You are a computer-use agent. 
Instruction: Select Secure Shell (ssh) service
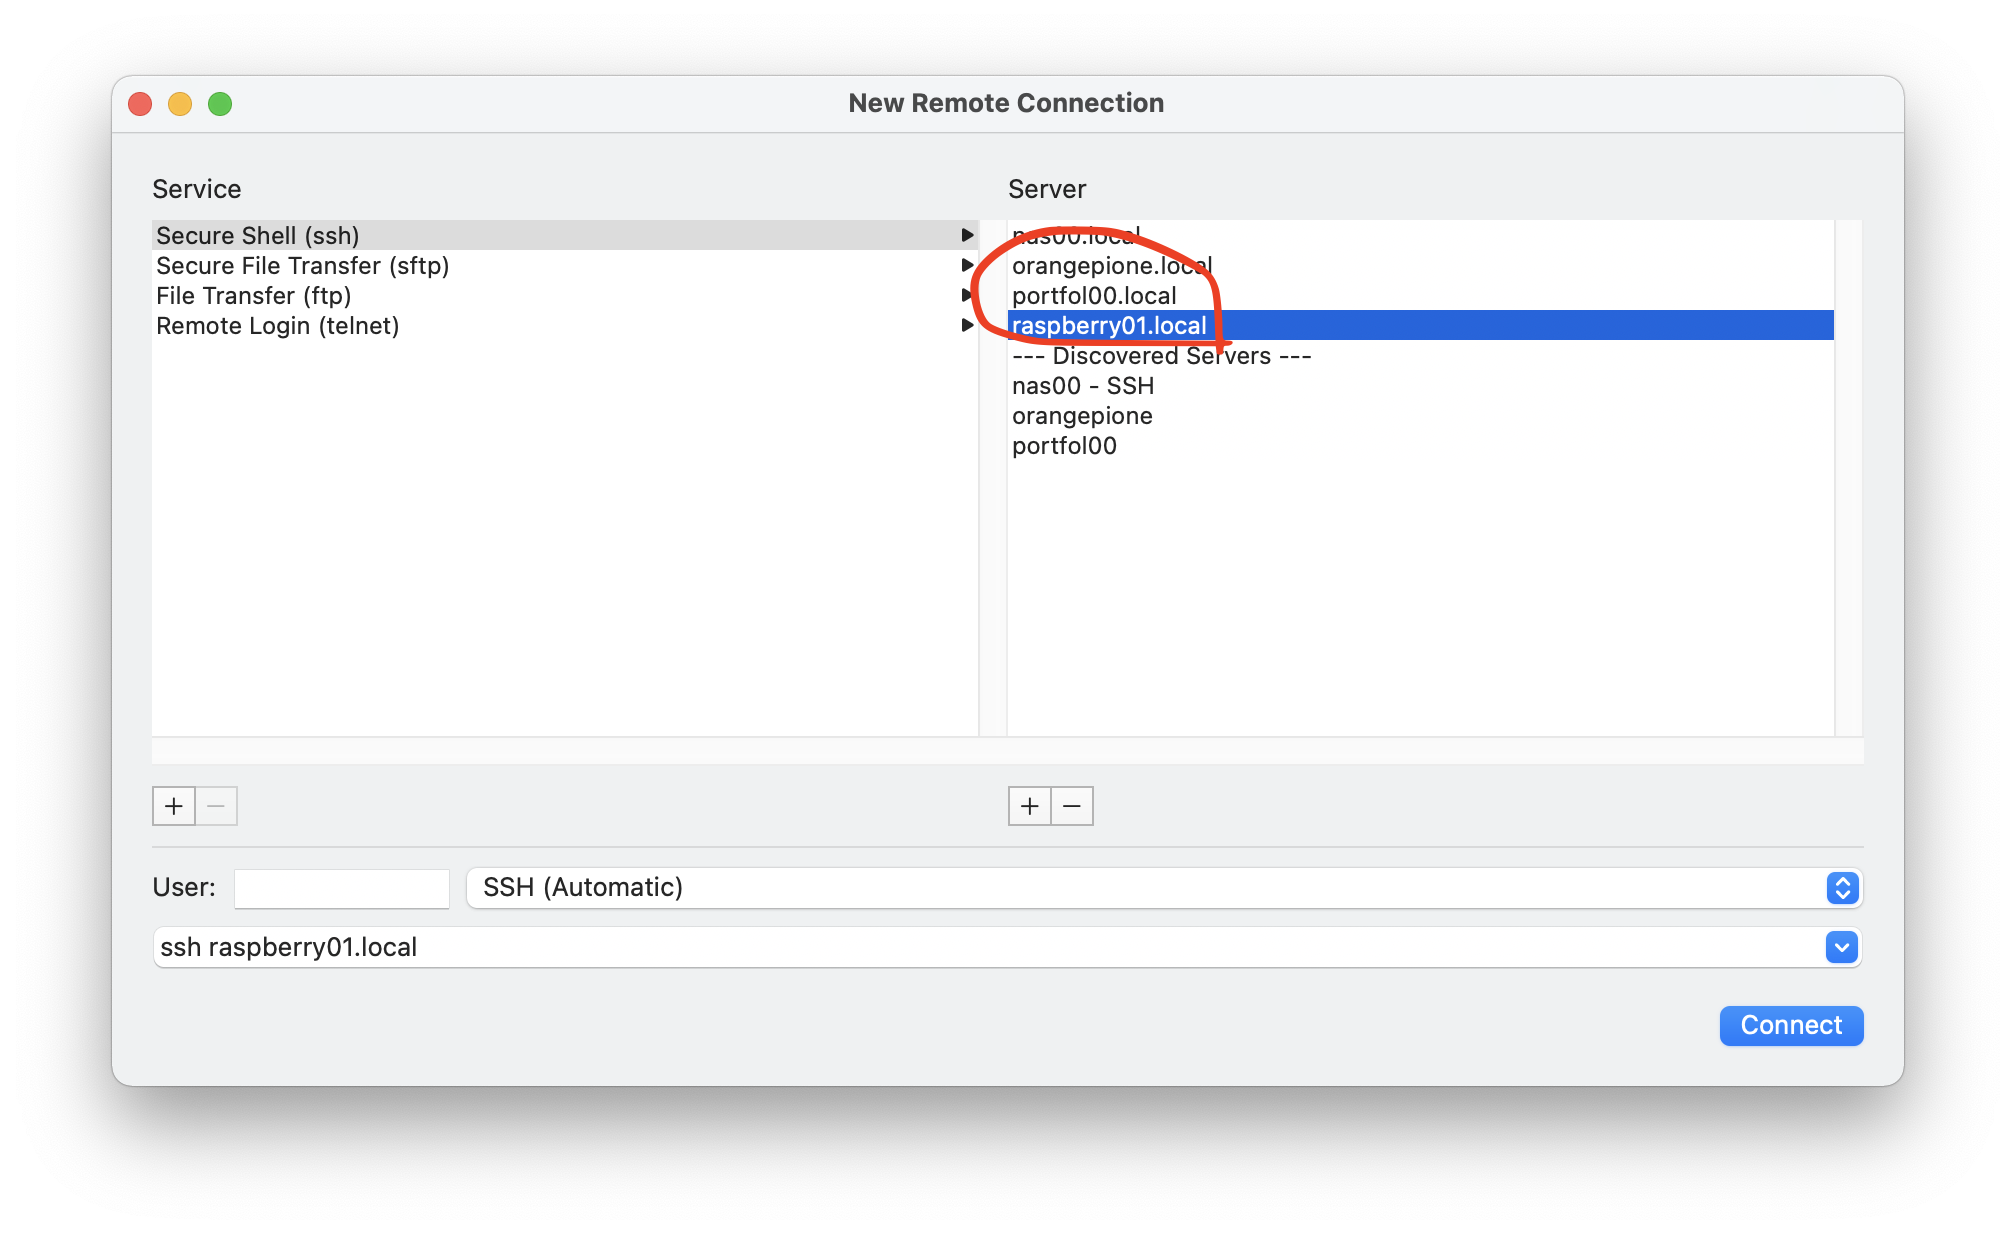pos(257,236)
